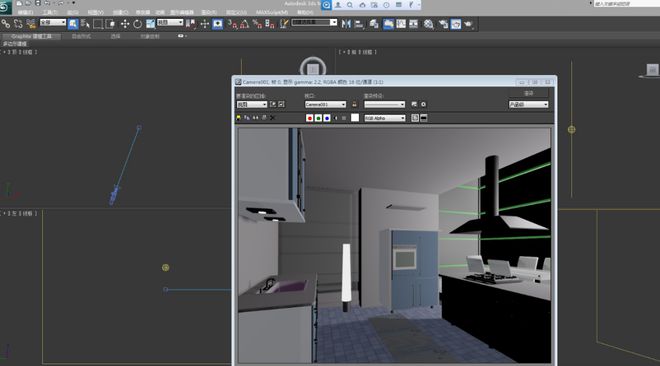Toggle the red channel in render window
This screenshot has width=660, height=366.
pos(310,118)
